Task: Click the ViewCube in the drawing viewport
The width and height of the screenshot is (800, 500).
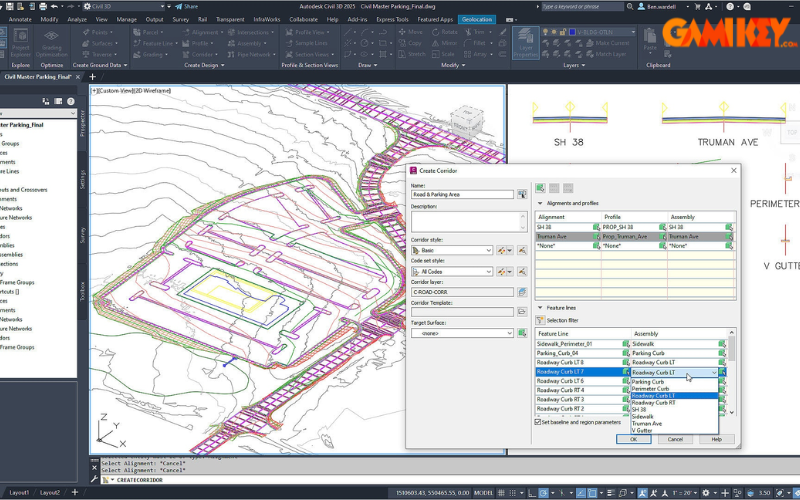Action: click(466, 121)
